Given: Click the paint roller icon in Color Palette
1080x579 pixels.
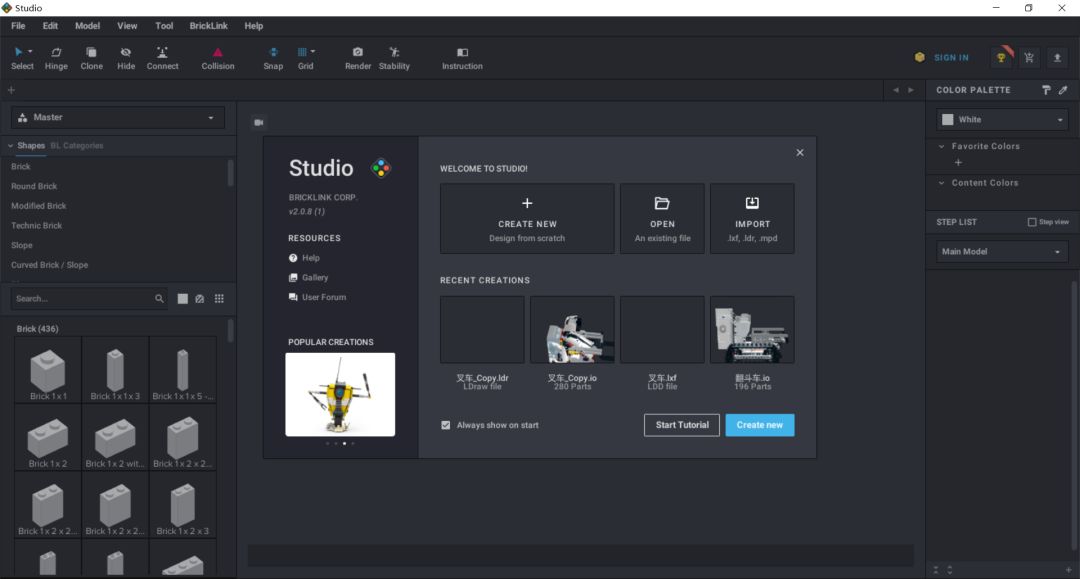Looking at the screenshot, I should 1046,90.
